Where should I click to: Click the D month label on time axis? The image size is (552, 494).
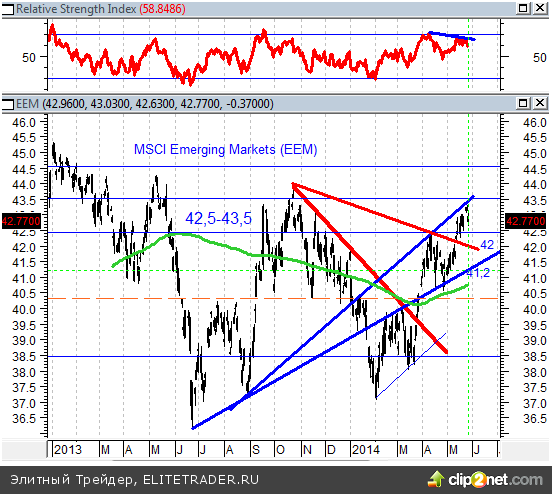(x=331, y=450)
